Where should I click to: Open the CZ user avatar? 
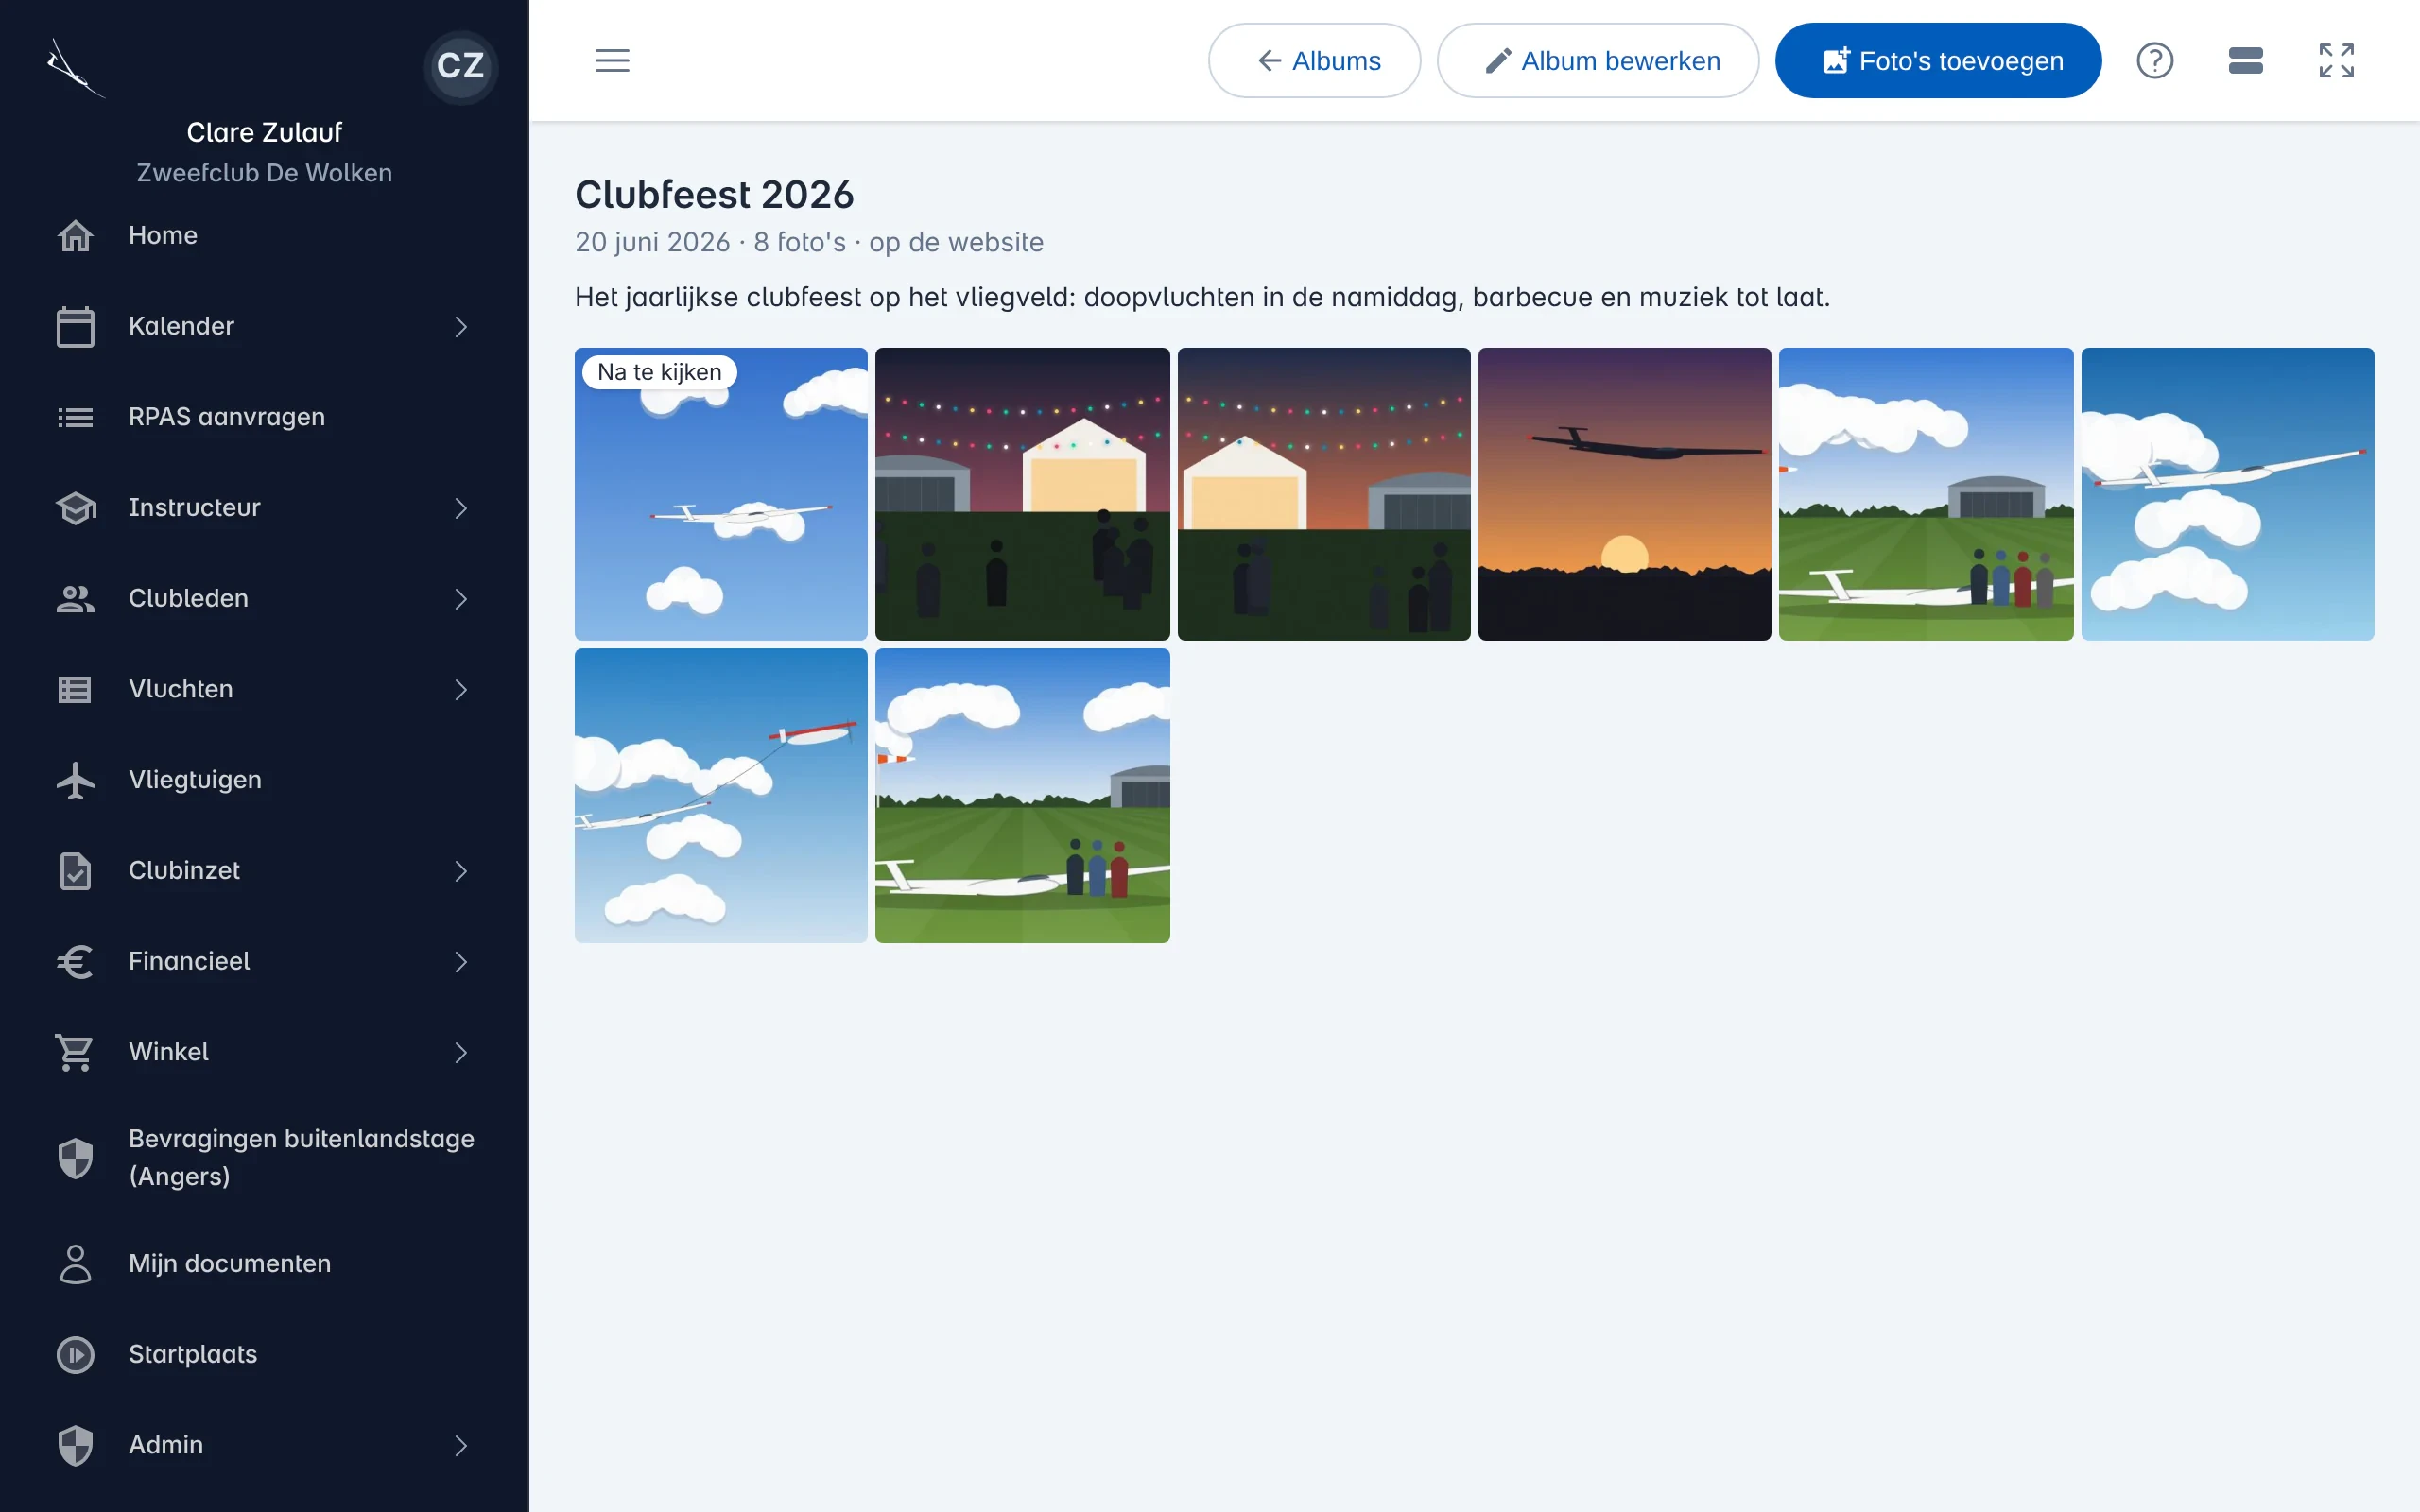click(461, 66)
